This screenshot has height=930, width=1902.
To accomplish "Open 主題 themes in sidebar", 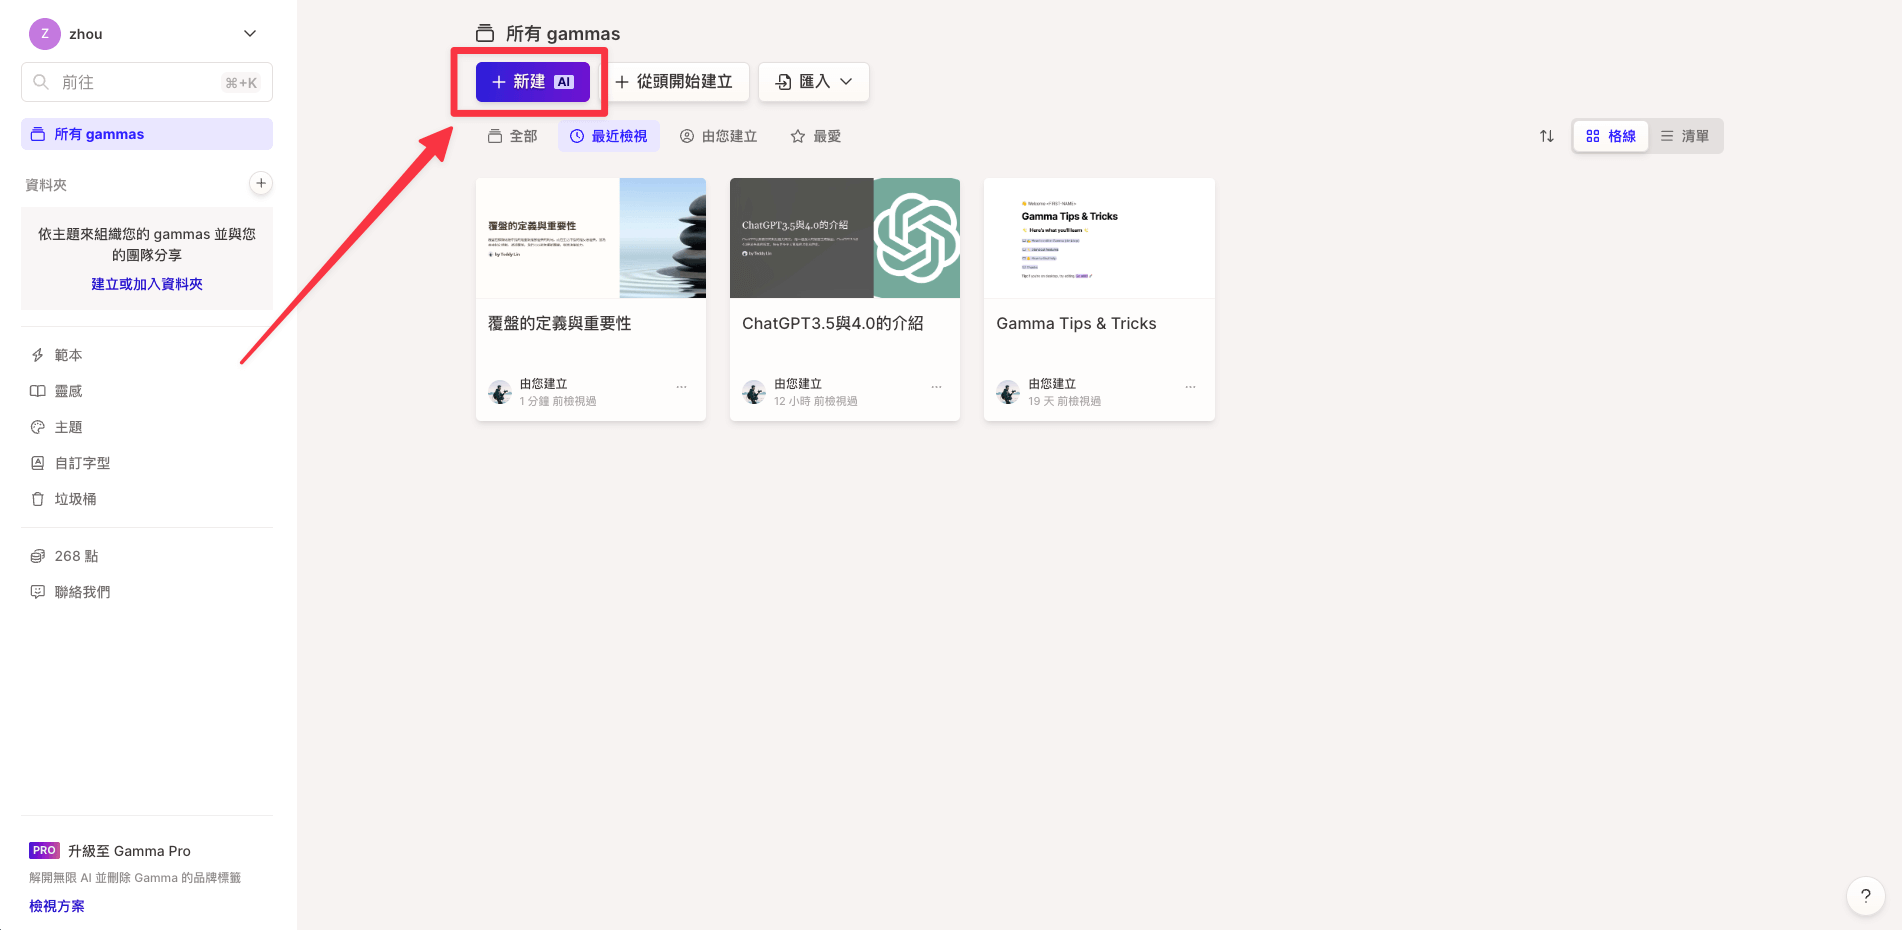I will click(68, 427).
